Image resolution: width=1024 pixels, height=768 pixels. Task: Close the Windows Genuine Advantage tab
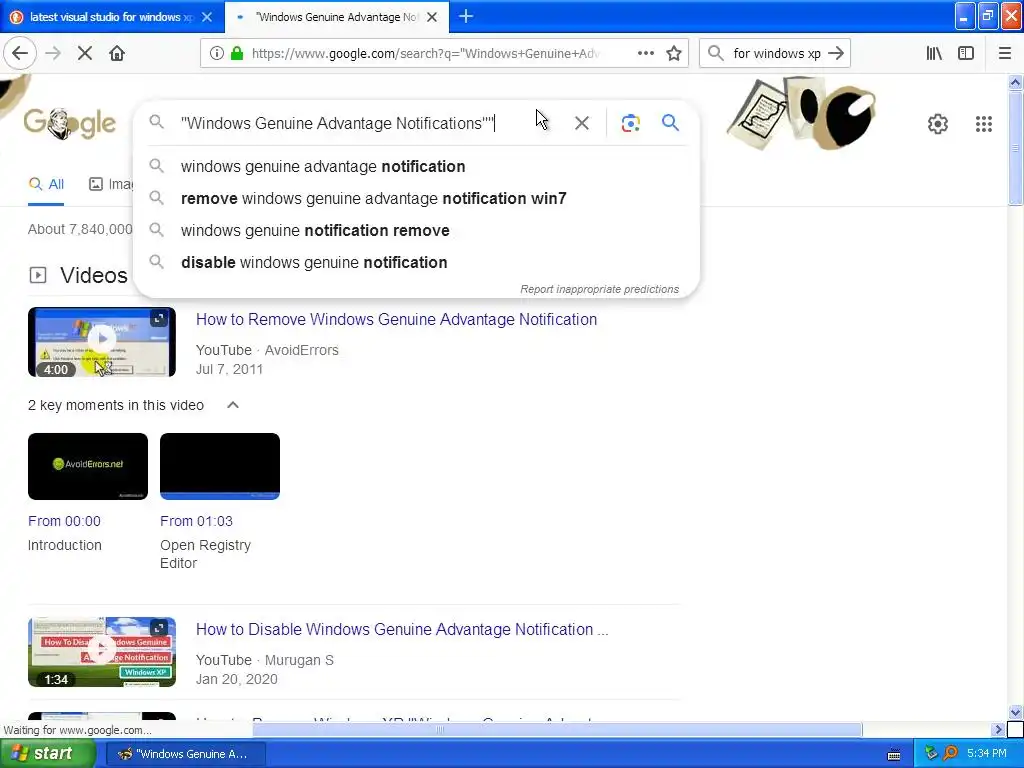[x=432, y=17]
